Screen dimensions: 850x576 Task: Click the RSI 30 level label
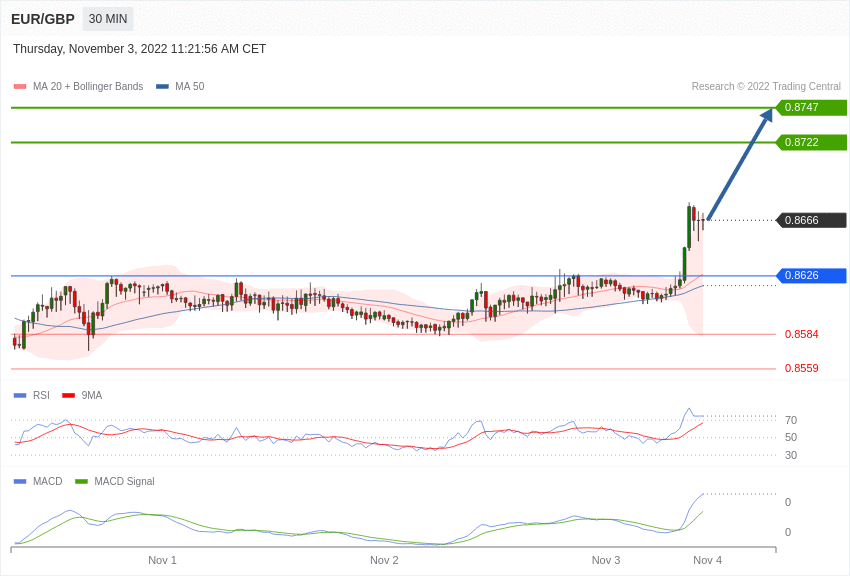click(791, 455)
